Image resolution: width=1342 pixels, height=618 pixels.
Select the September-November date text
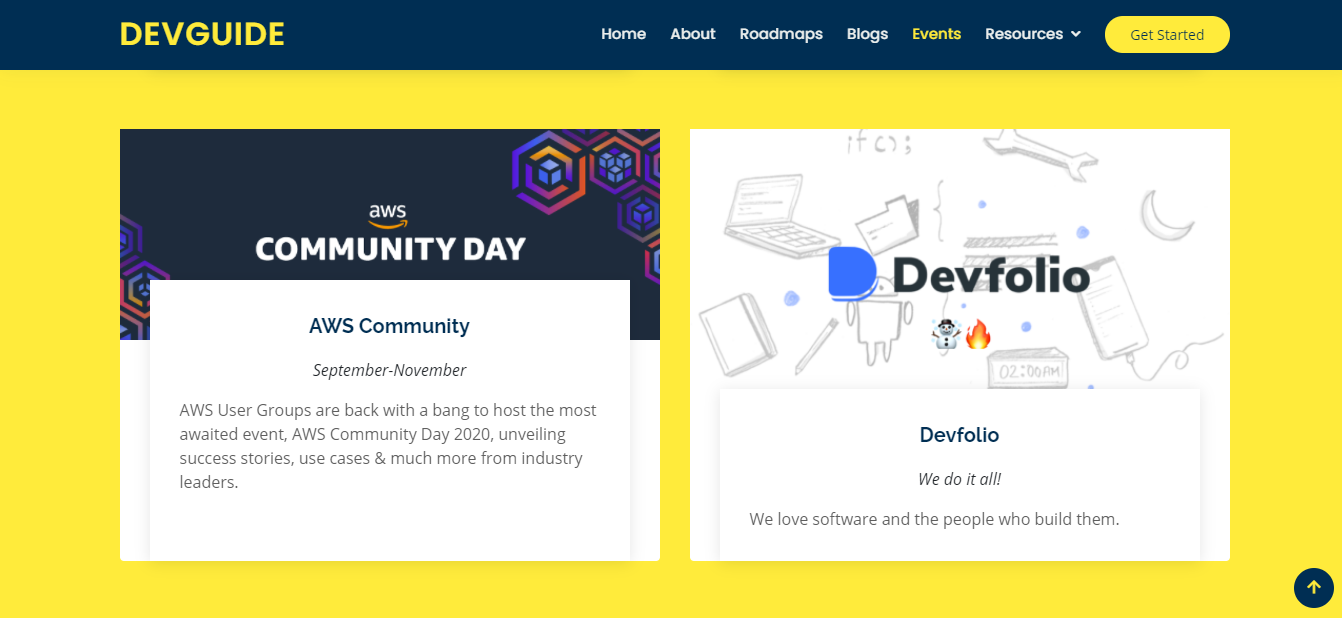click(x=389, y=370)
